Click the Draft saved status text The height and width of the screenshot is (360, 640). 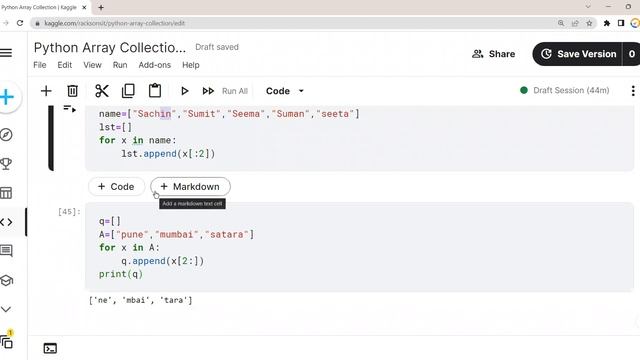(x=217, y=47)
